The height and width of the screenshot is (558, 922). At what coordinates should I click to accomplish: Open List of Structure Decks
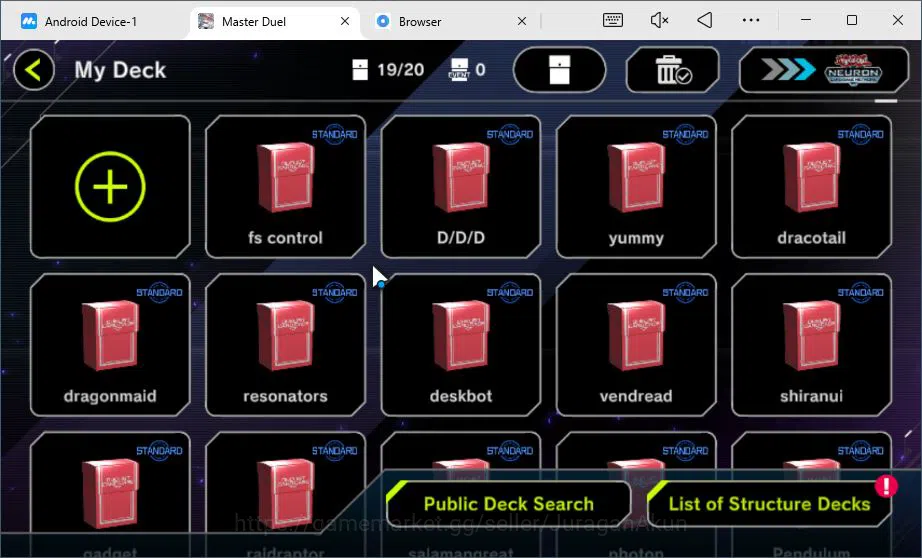(x=769, y=504)
